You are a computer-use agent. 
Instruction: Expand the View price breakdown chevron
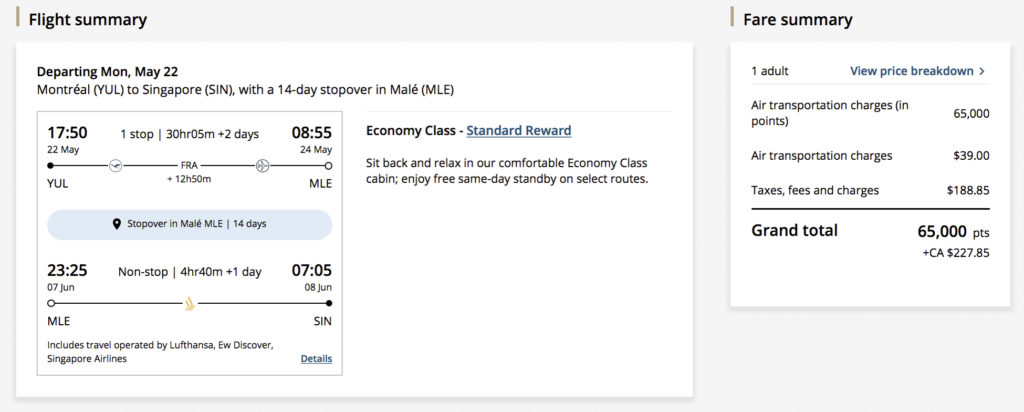983,71
